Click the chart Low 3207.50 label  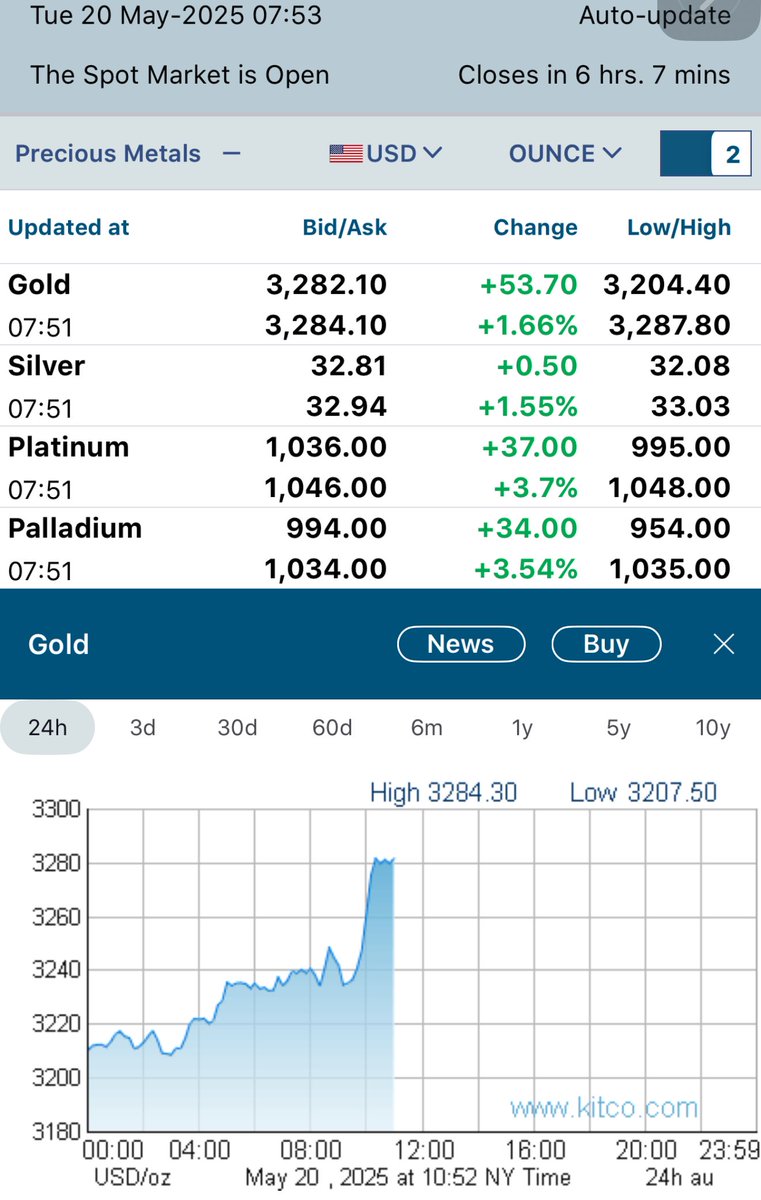[x=643, y=793]
